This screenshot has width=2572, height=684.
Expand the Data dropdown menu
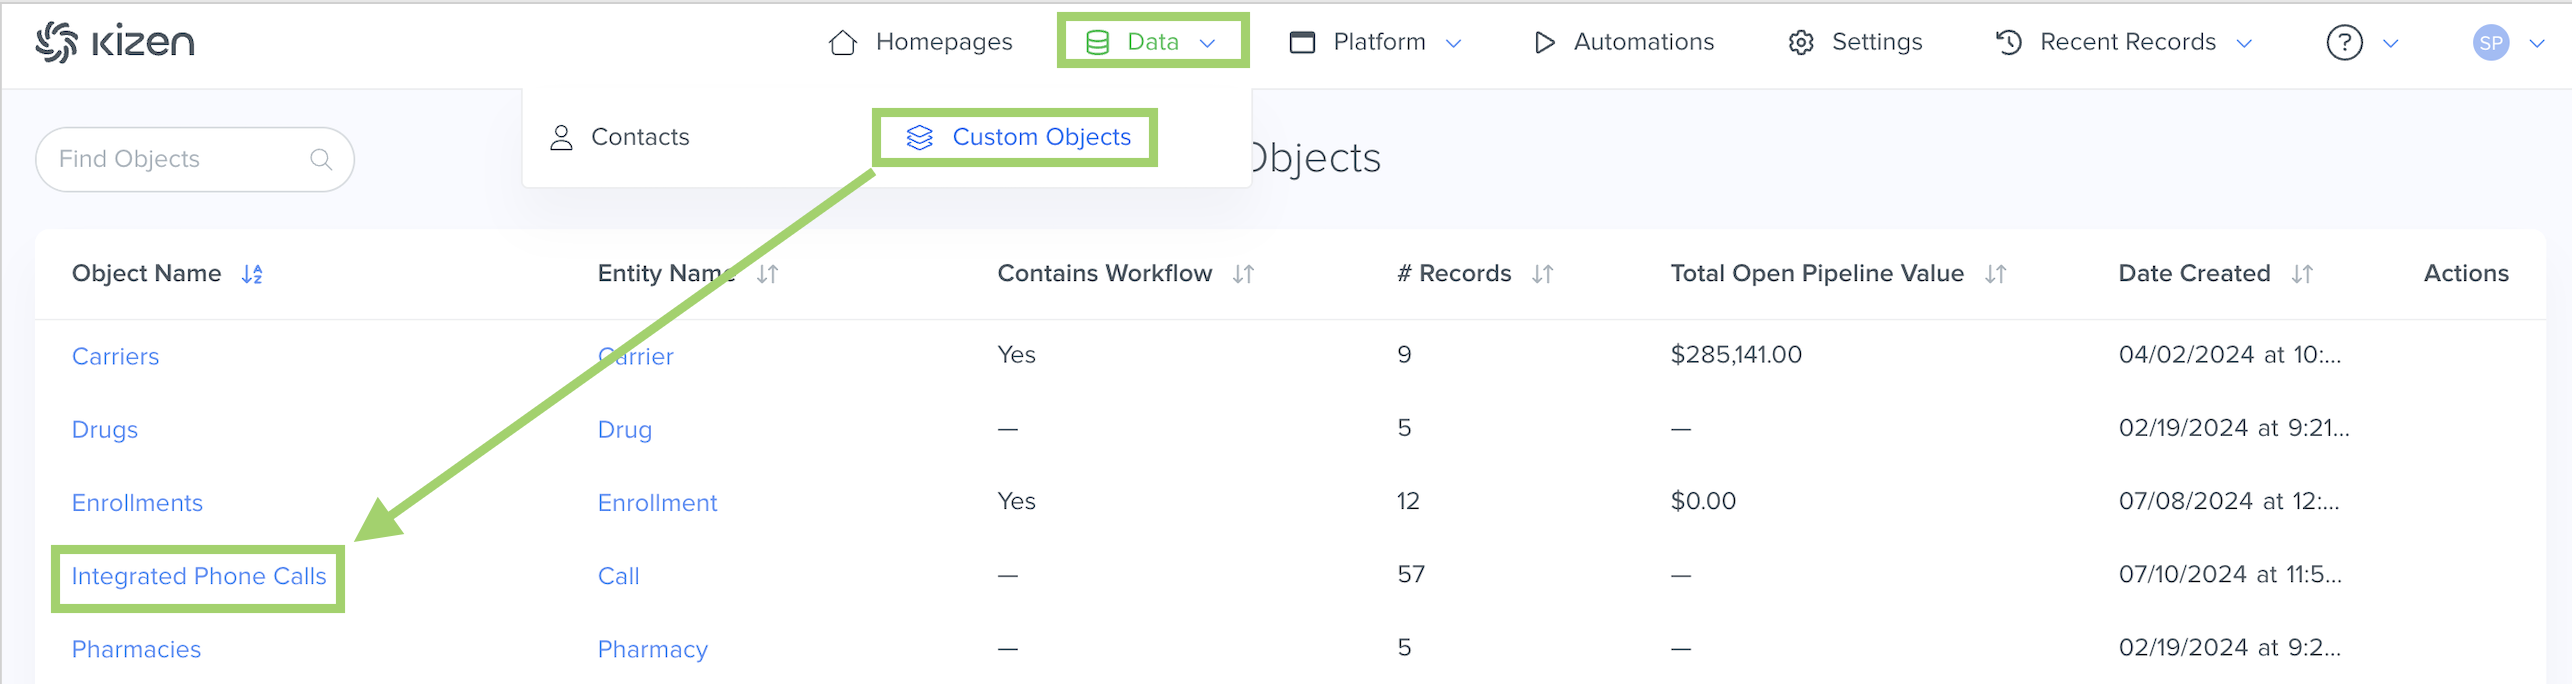[1152, 42]
